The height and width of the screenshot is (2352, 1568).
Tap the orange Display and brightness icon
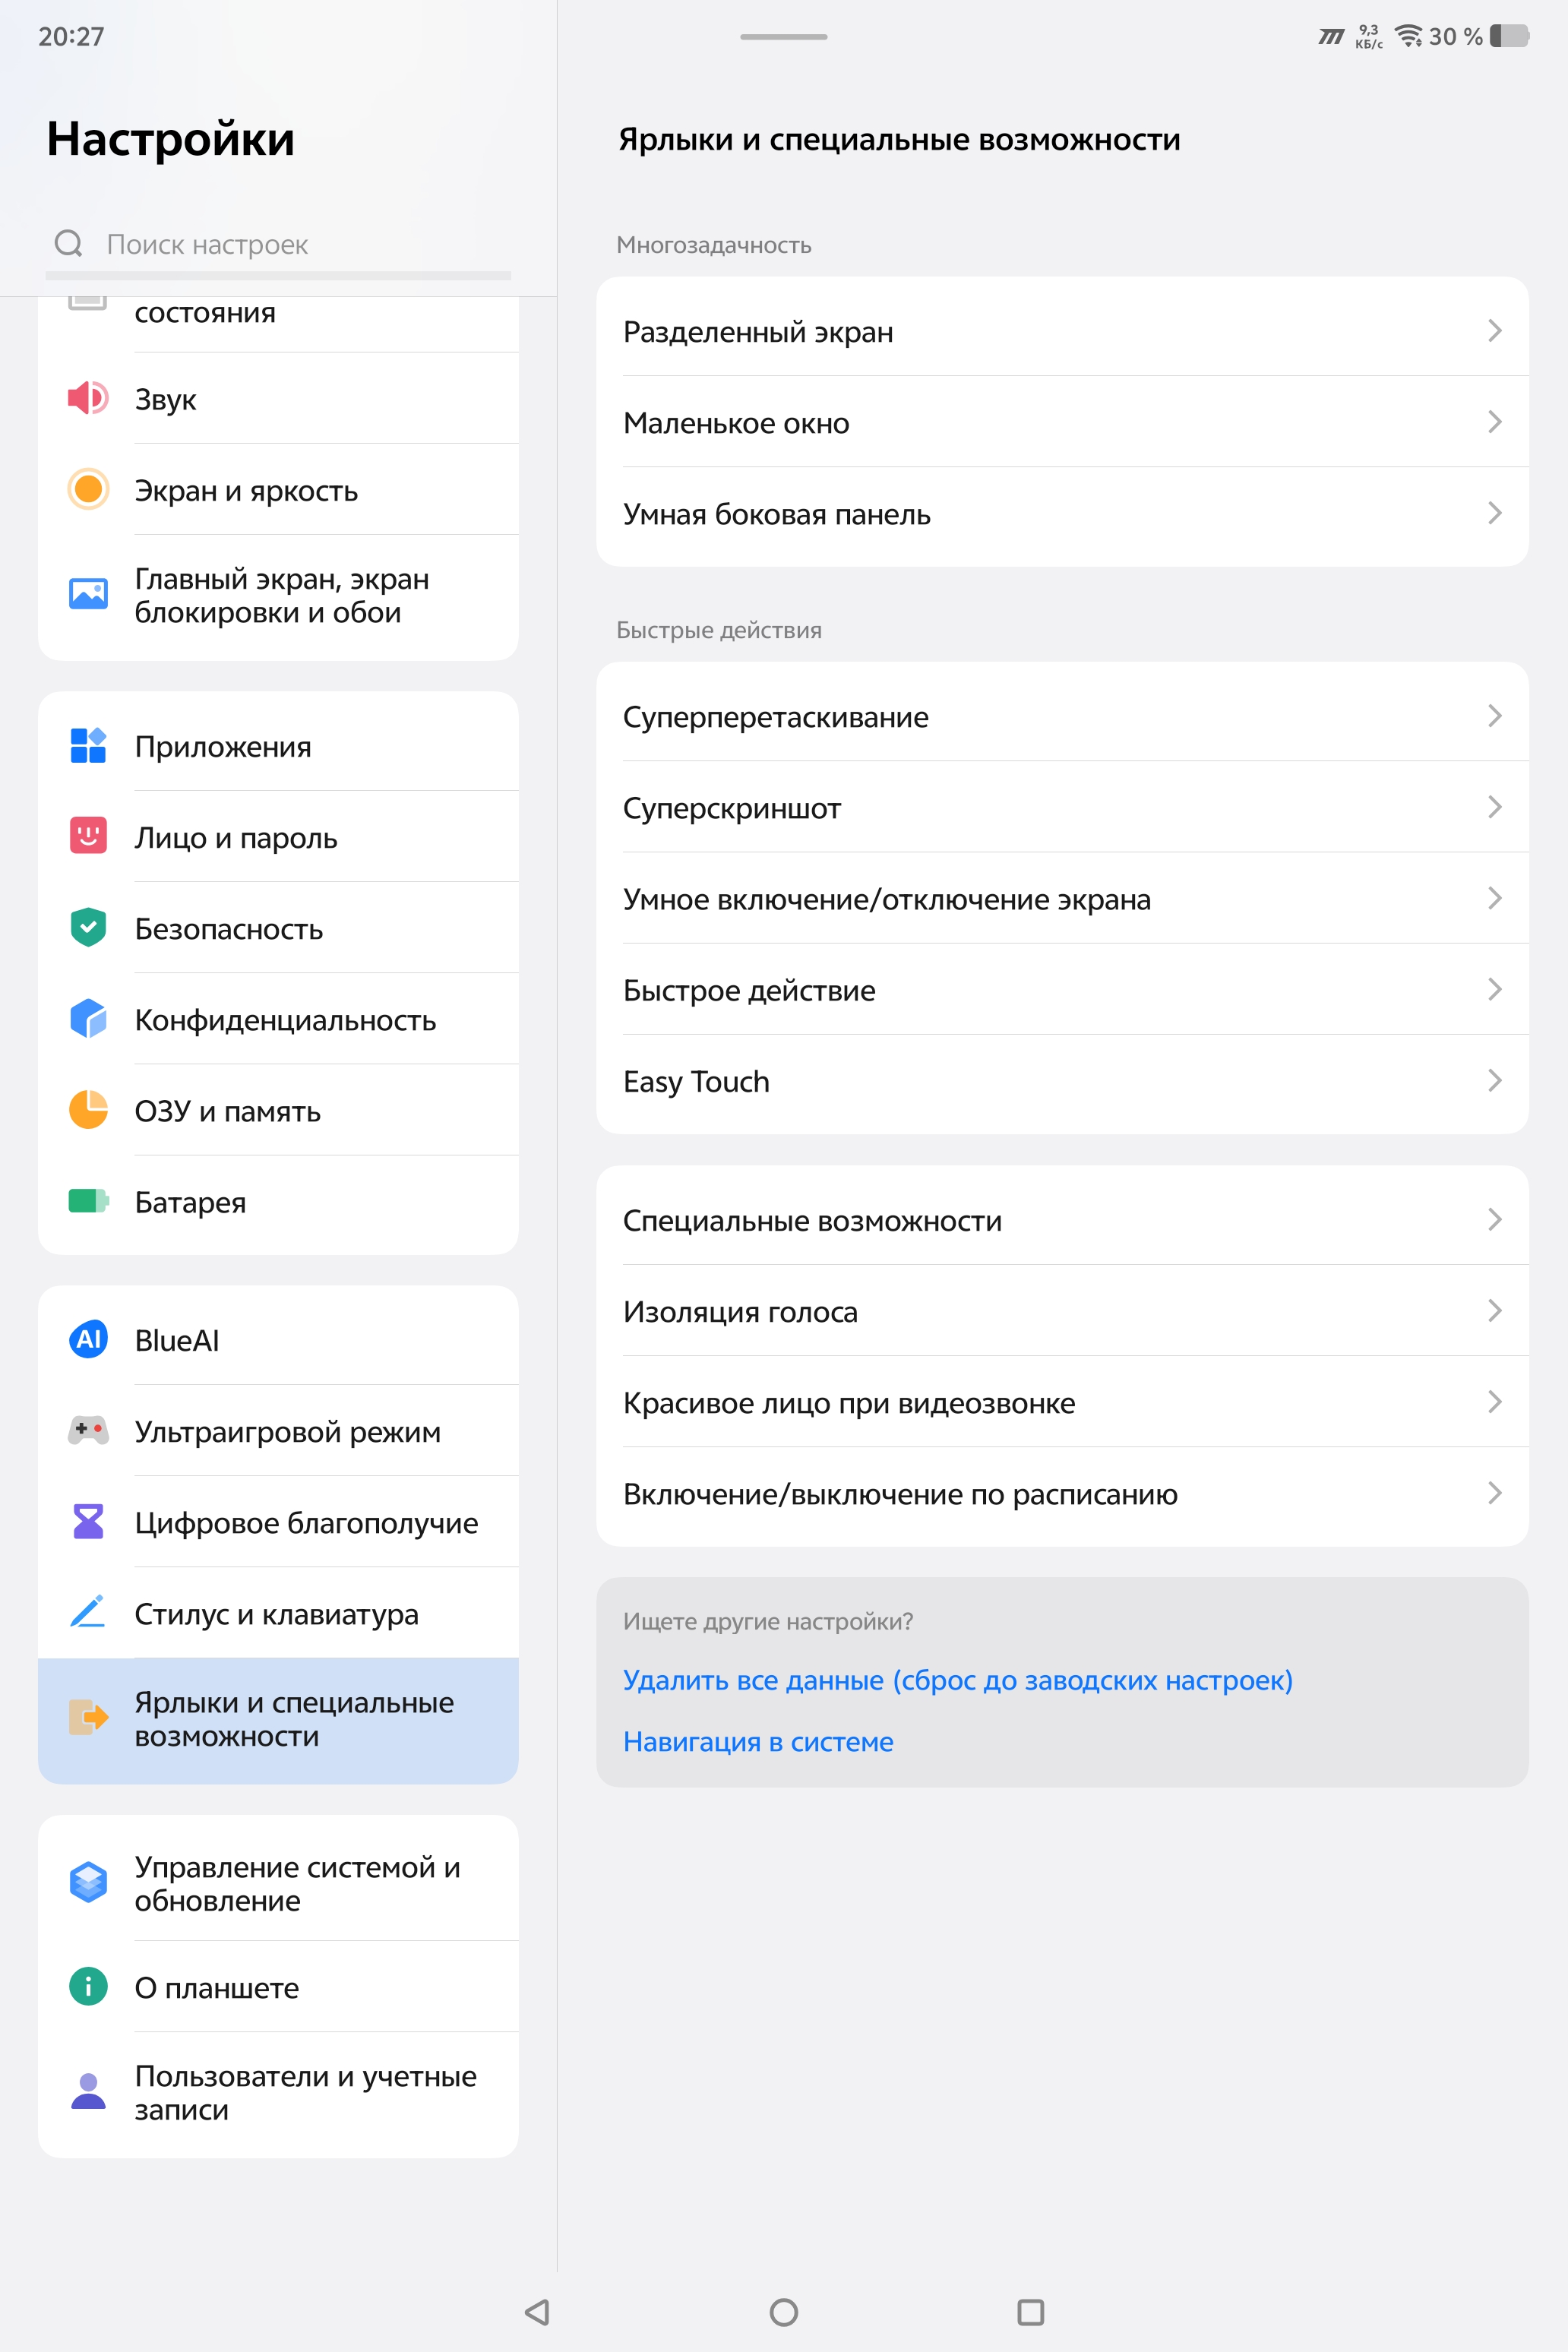pyautogui.click(x=88, y=489)
